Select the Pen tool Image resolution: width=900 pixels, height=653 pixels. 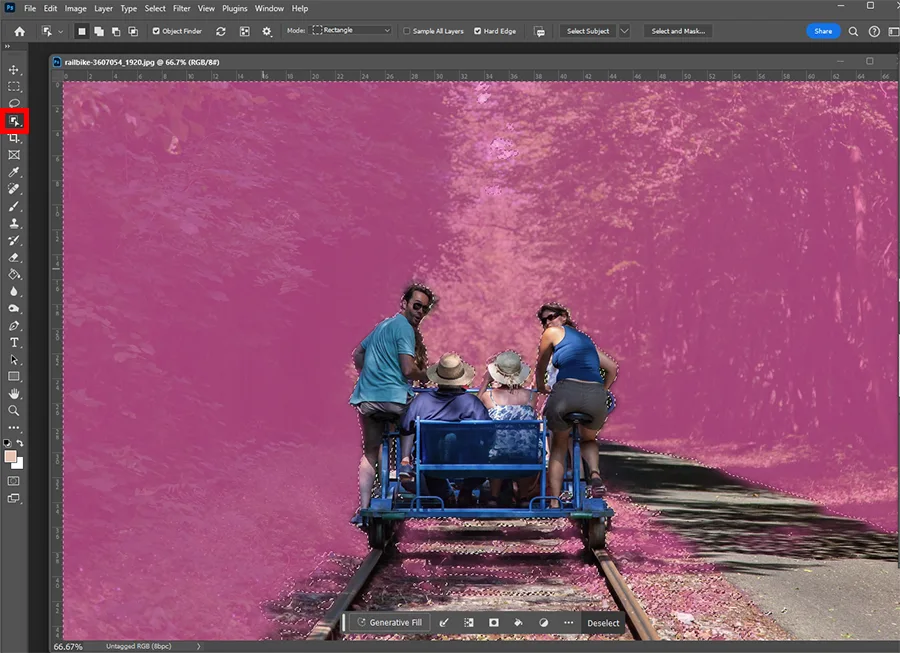tap(14, 325)
